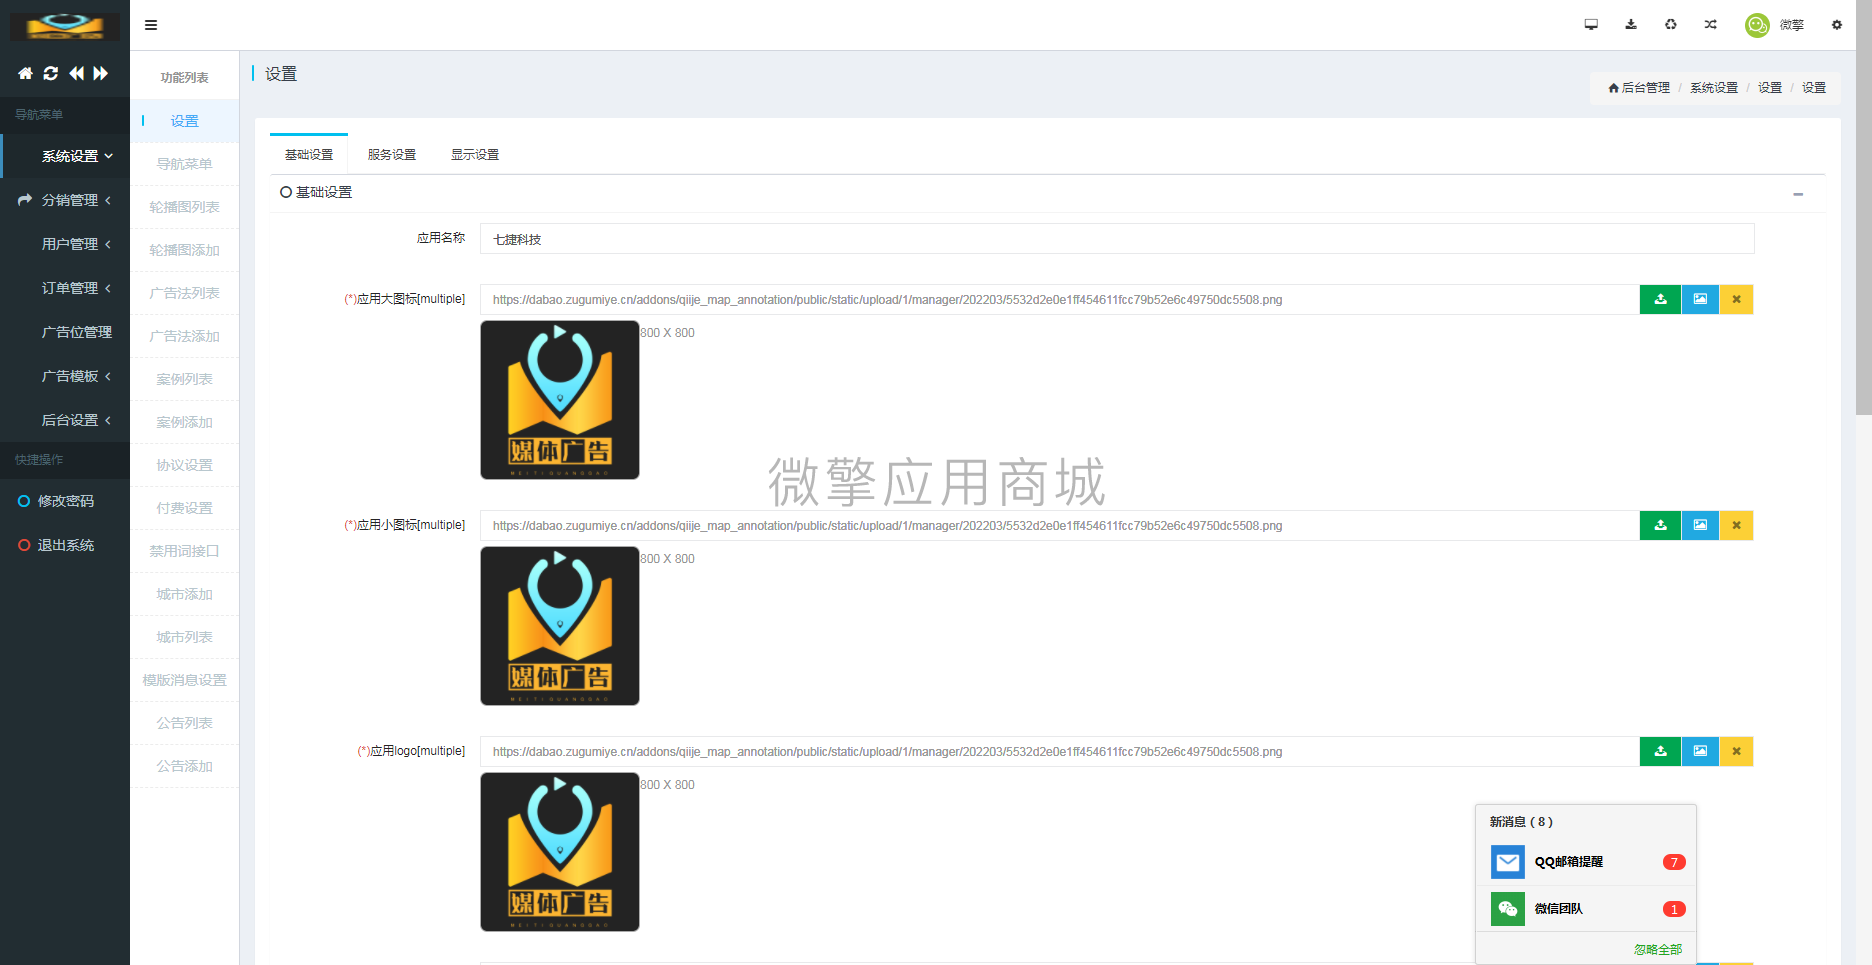This screenshot has width=1872, height=965.
Task: Open 公告列表 in function list
Action: coord(185,723)
